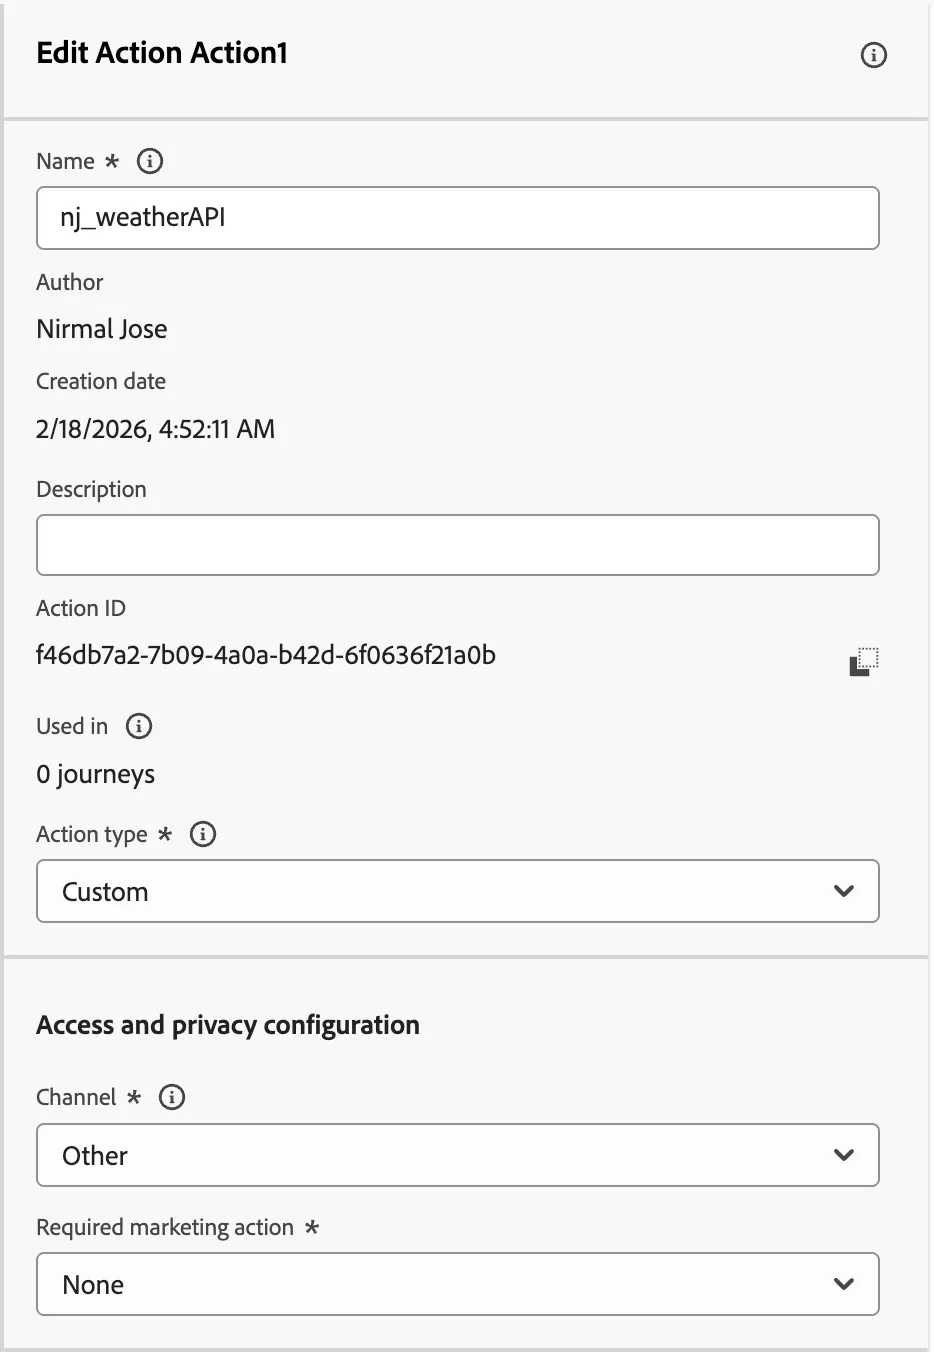The image size is (934, 1352).
Task: Copy the Action ID with copy icon
Action: (x=864, y=661)
